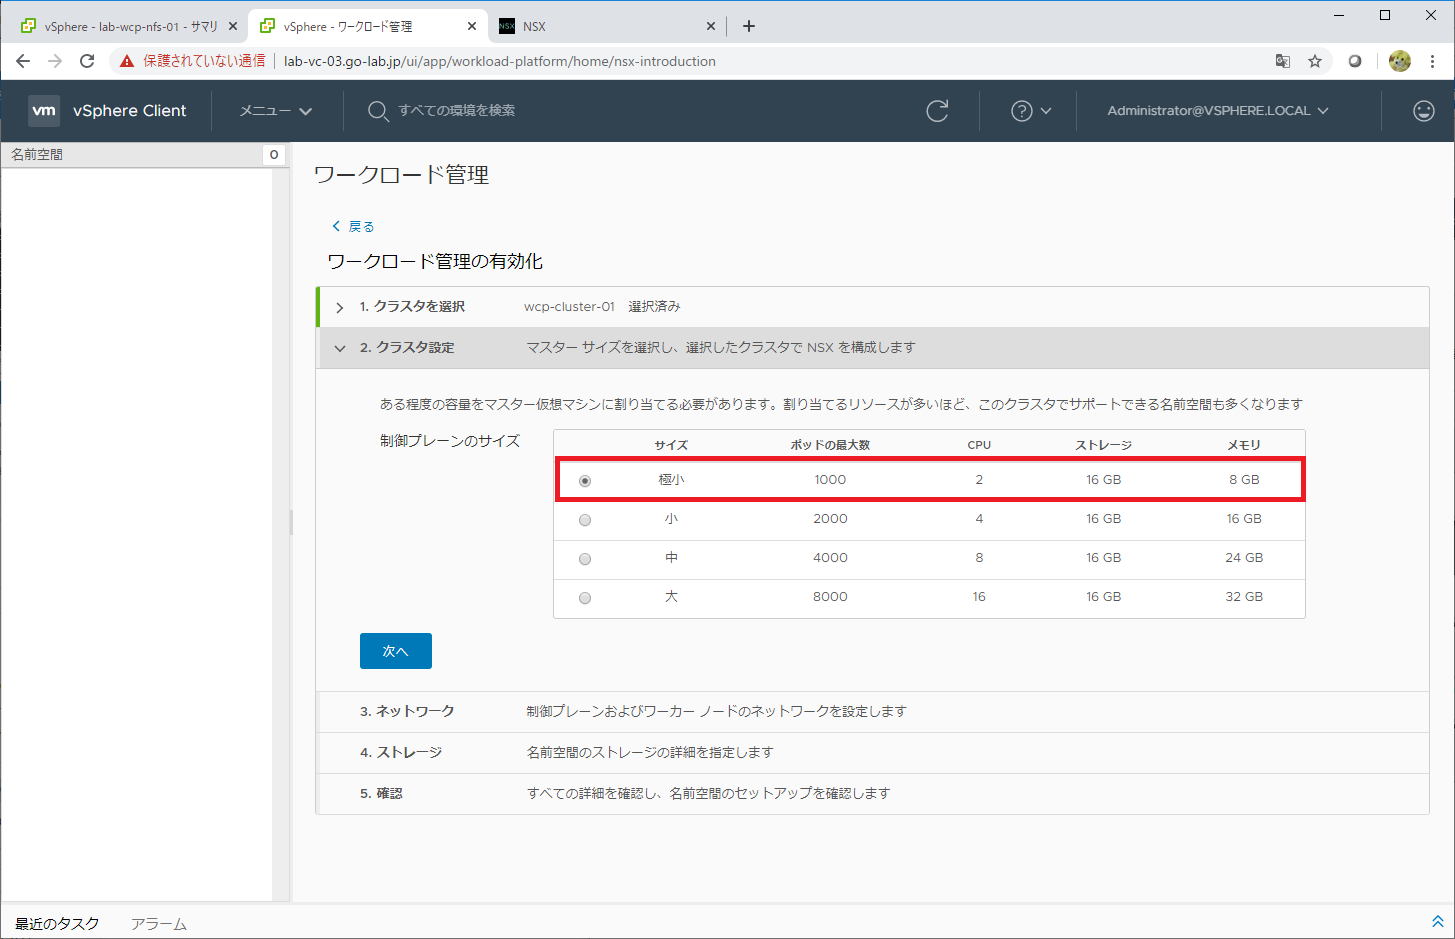Click the 名前空間 sidebar header

37,155
